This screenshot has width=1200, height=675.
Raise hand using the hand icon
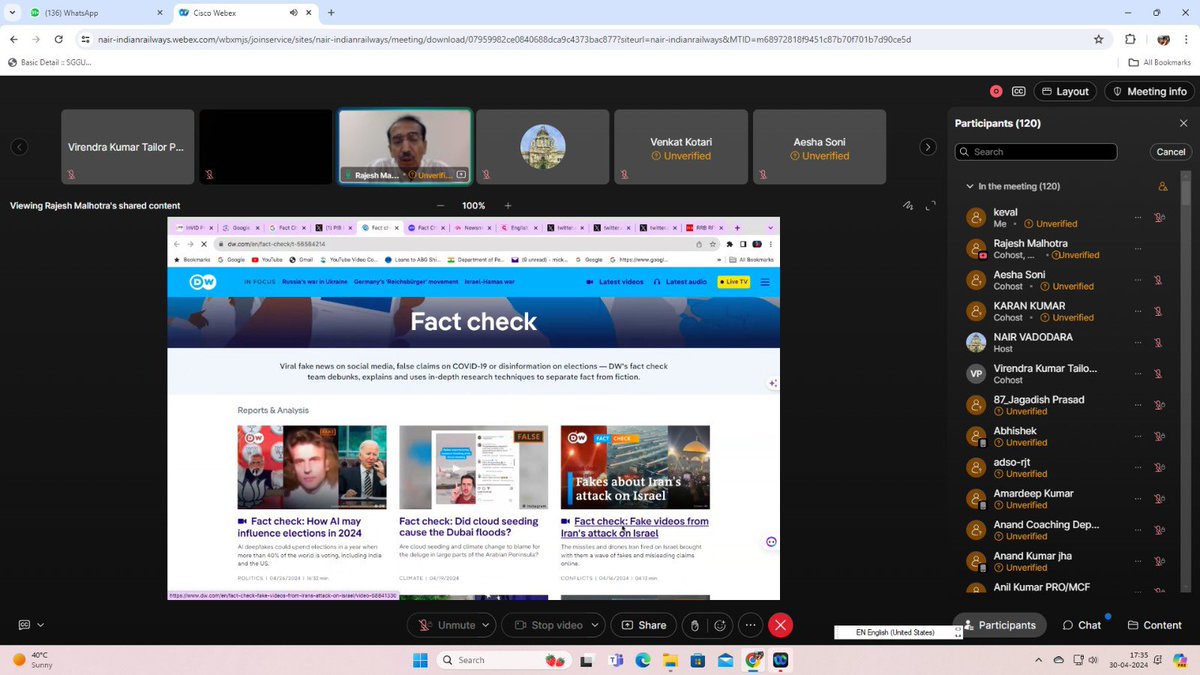[x=695, y=625]
